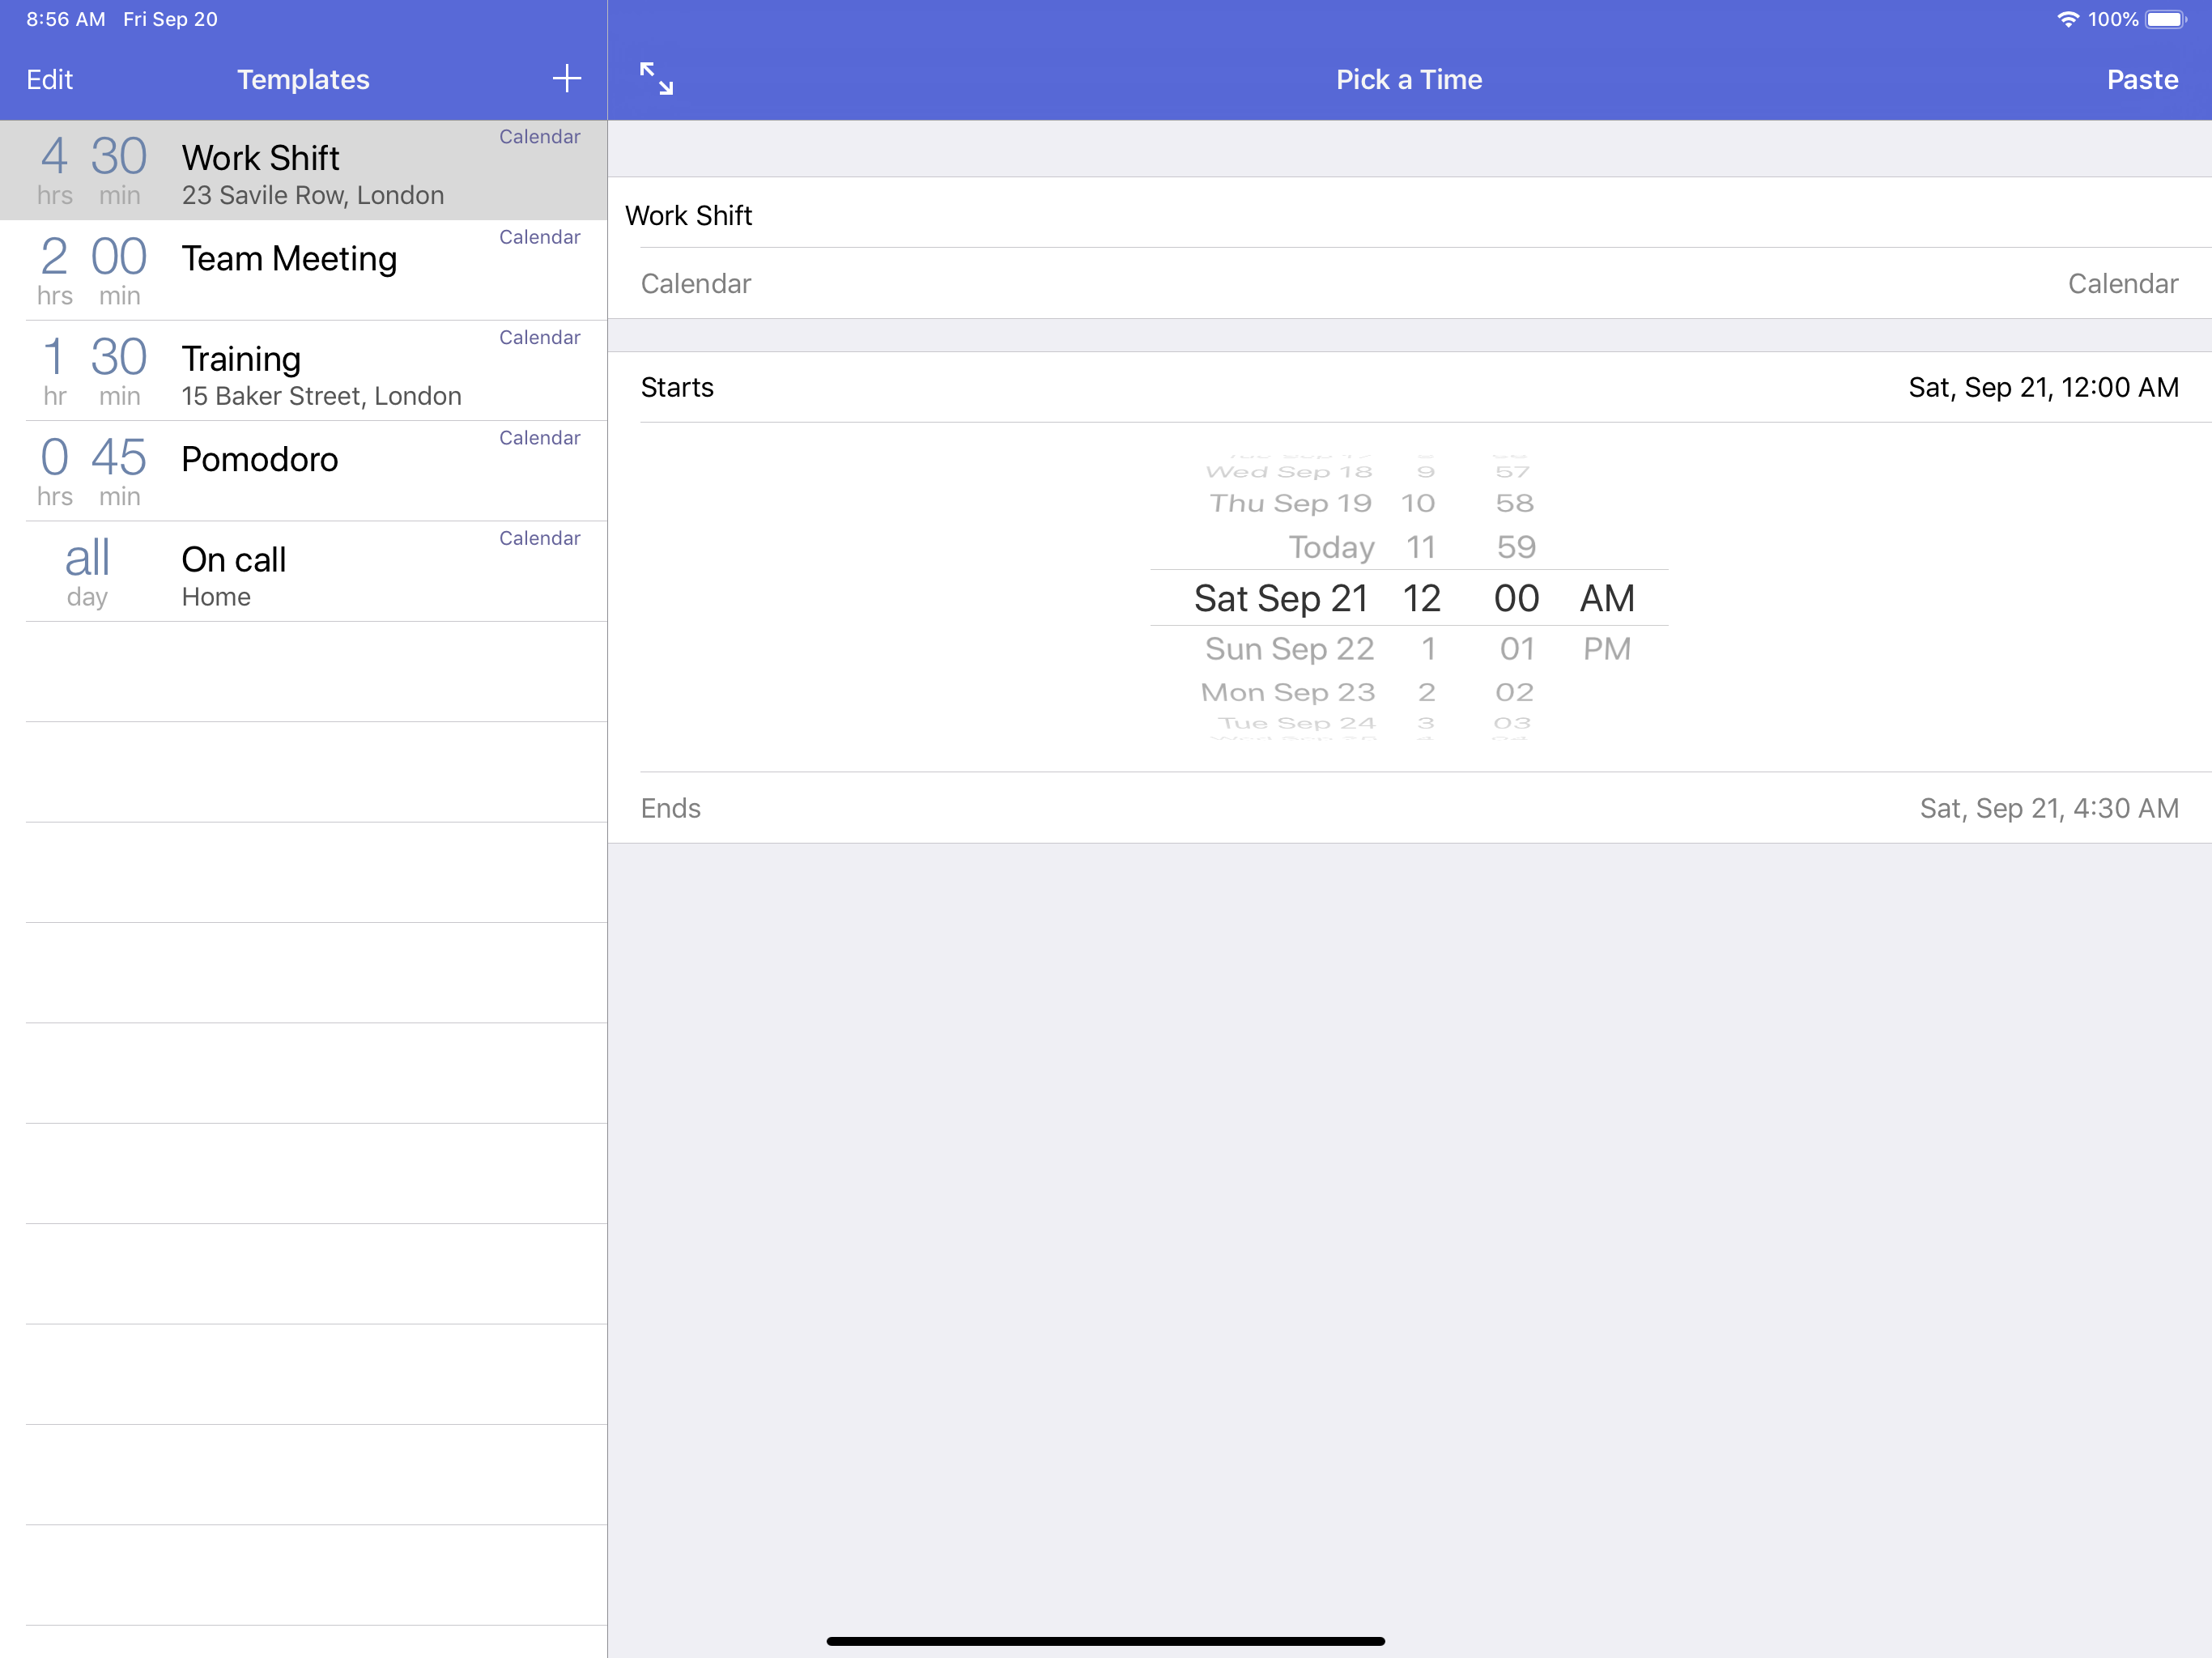Open the On call all-day template
Viewport: 2212px width, 1658px height.
(x=303, y=571)
